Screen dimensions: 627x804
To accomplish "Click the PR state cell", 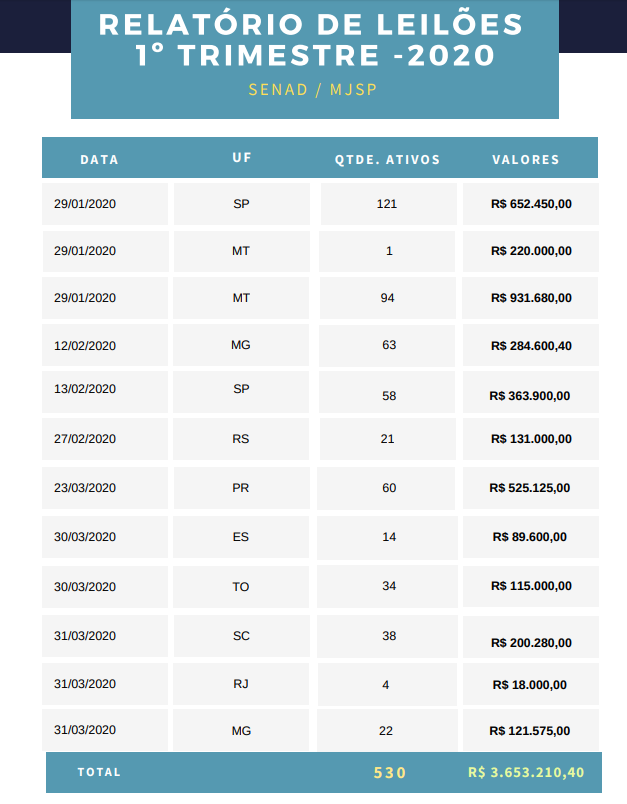I will (241, 487).
